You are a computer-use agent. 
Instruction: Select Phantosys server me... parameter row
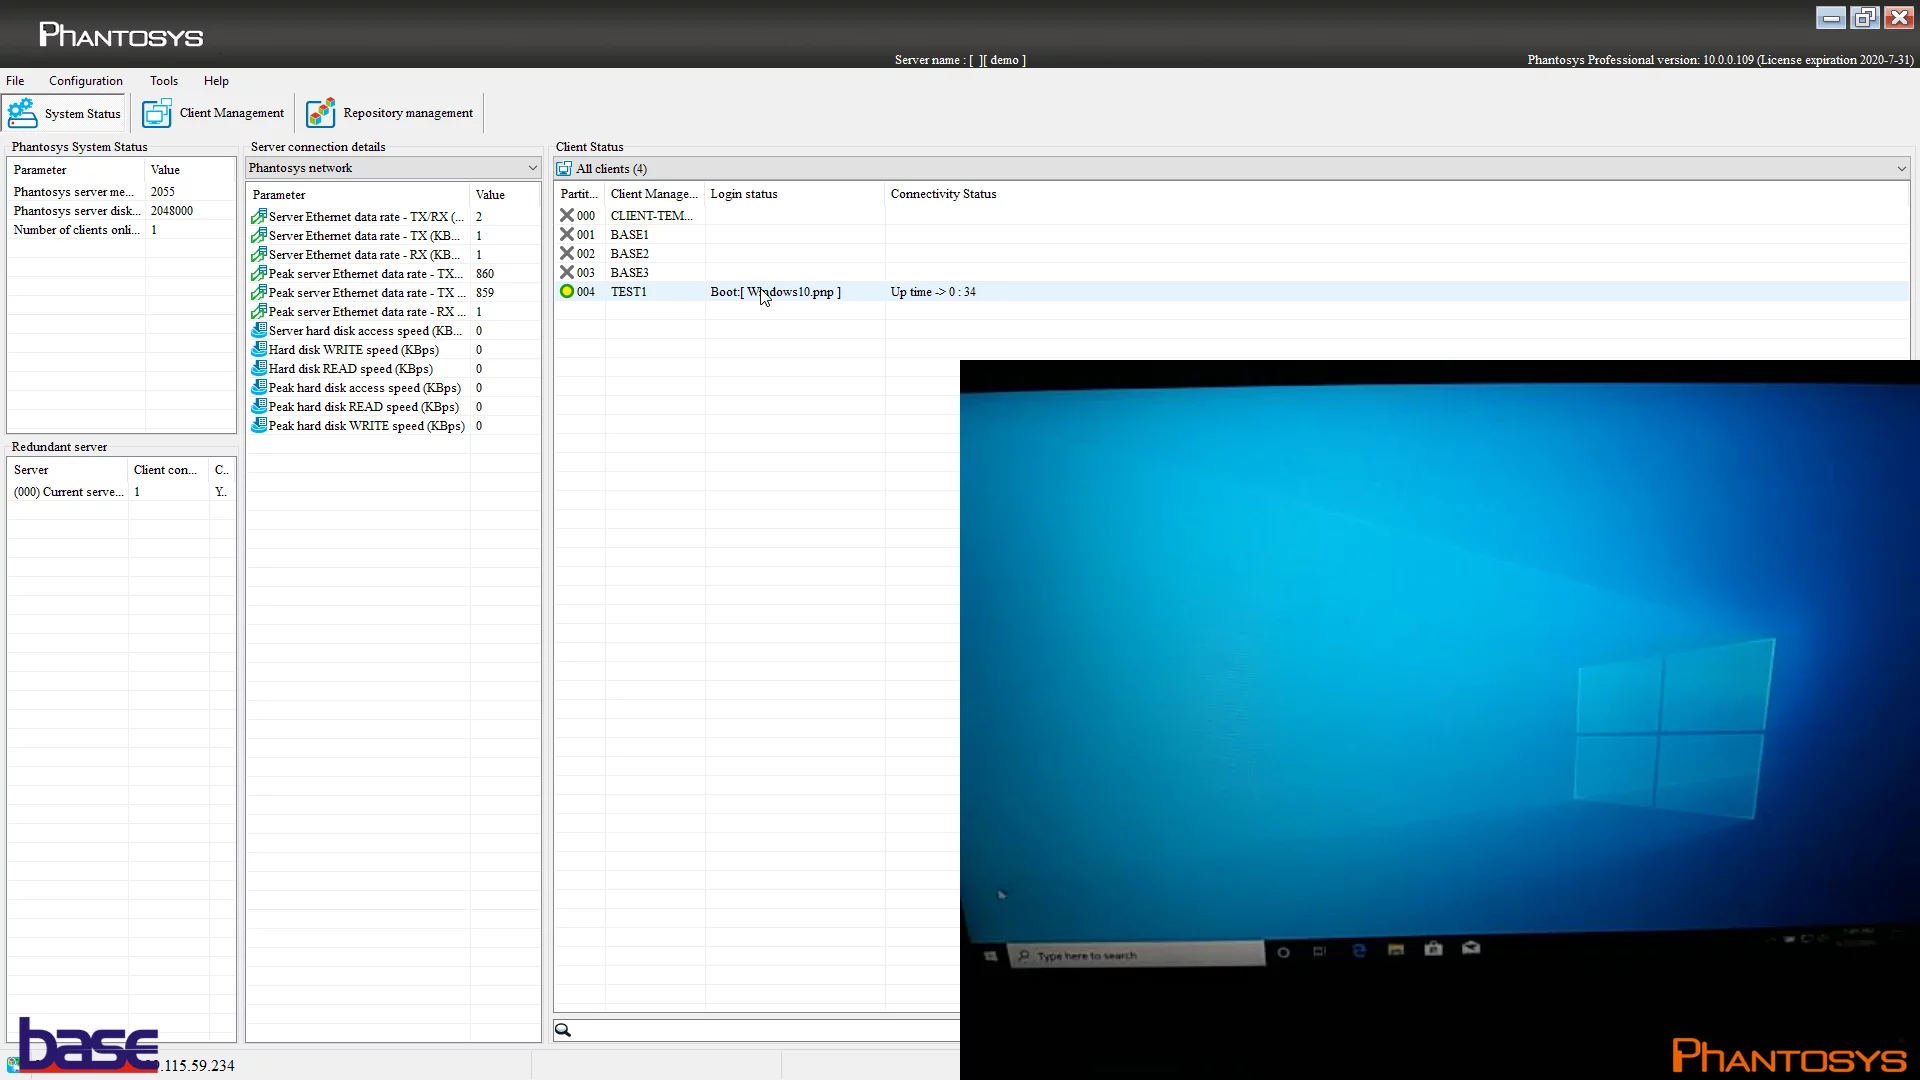[121, 192]
